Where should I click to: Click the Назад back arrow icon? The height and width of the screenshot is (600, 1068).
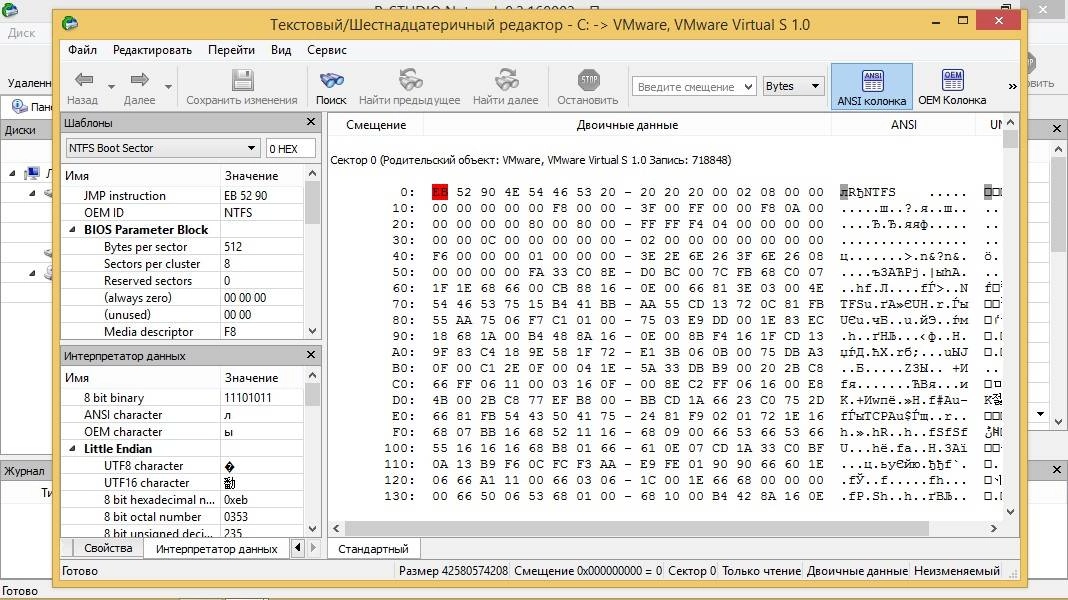84,80
